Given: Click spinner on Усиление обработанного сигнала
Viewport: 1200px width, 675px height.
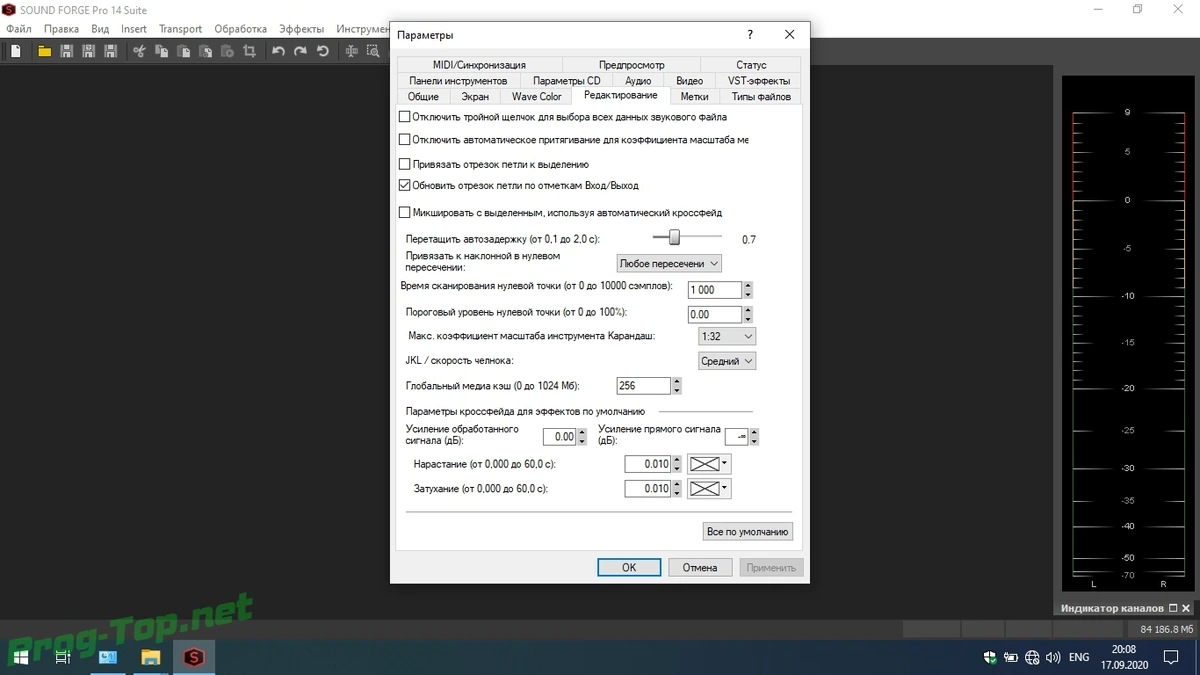Looking at the screenshot, I should tap(582, 437).
